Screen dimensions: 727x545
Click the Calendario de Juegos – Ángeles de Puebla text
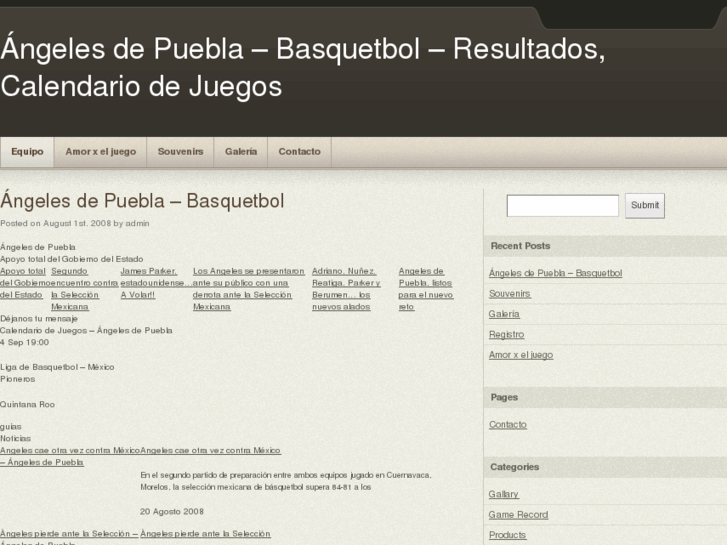click(x=86, y=331)
